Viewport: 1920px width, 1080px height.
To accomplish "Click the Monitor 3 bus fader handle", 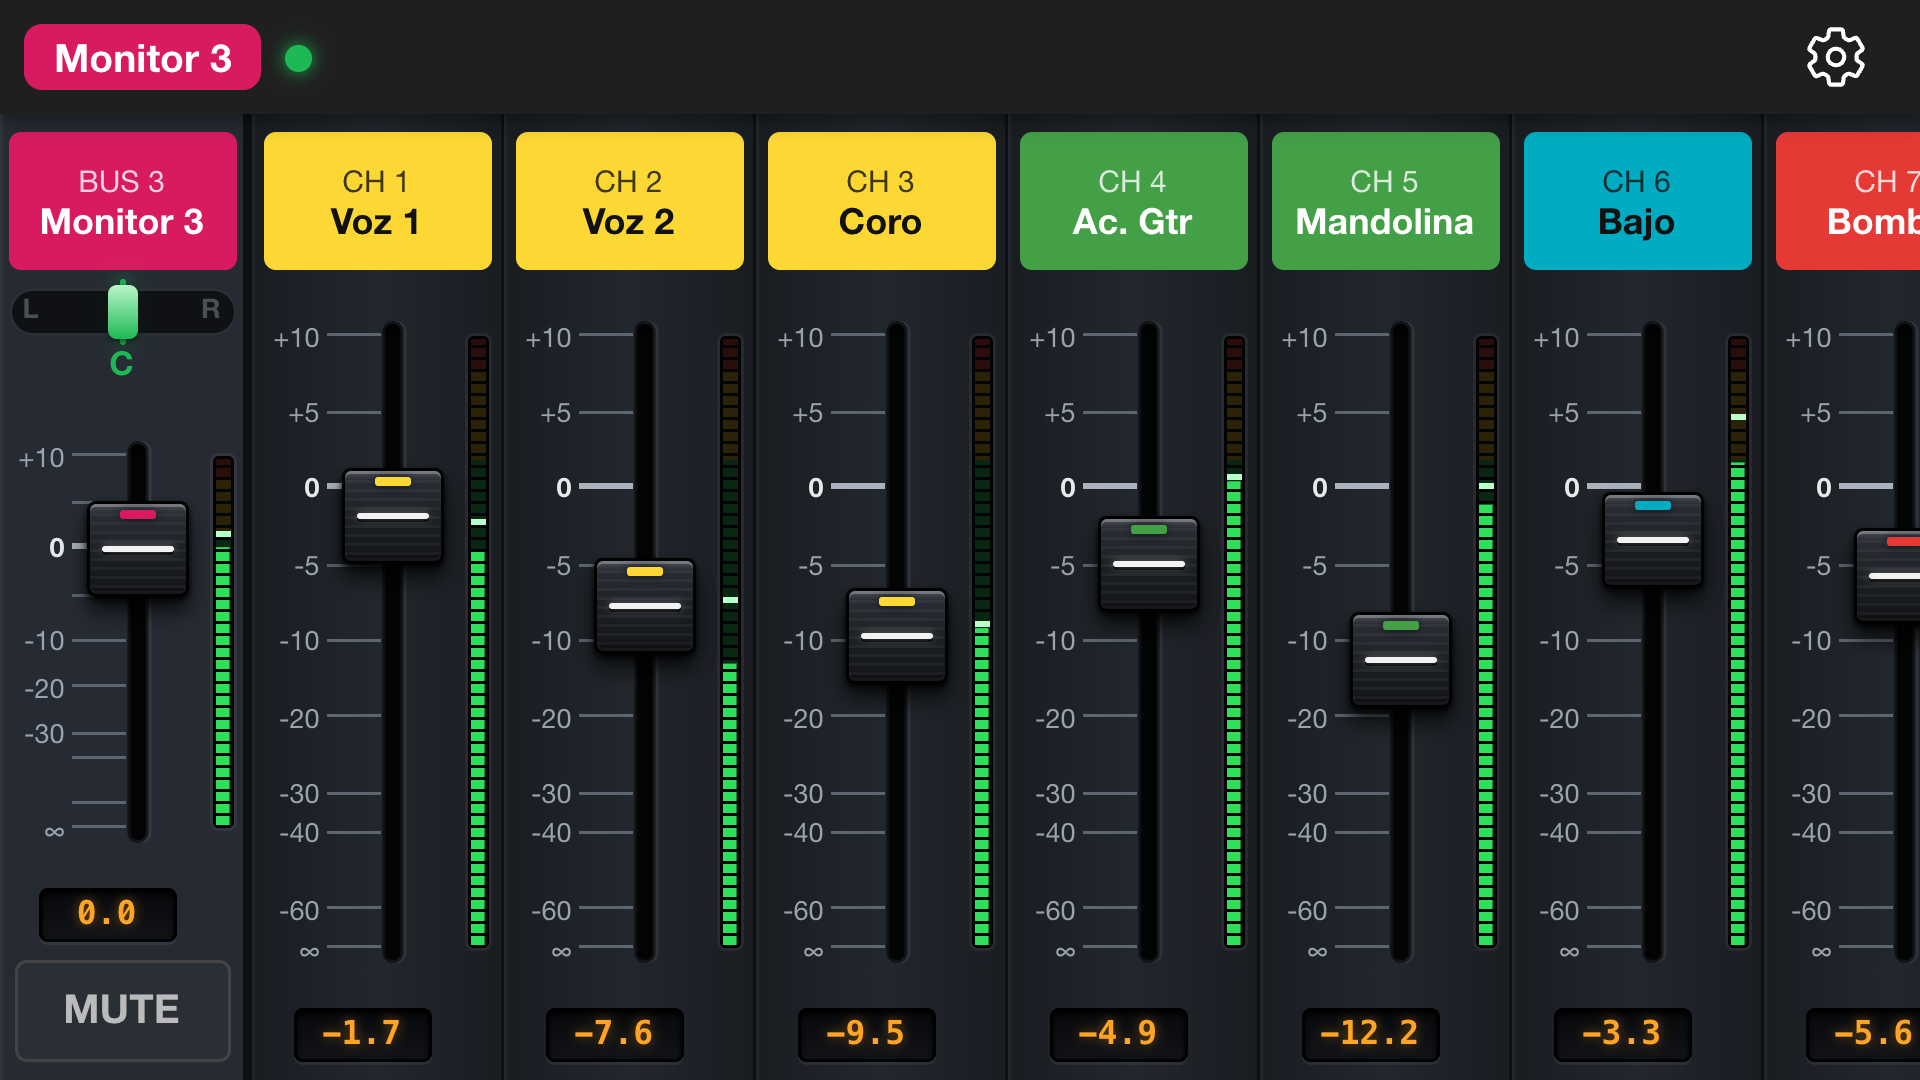I will [138, 549].
